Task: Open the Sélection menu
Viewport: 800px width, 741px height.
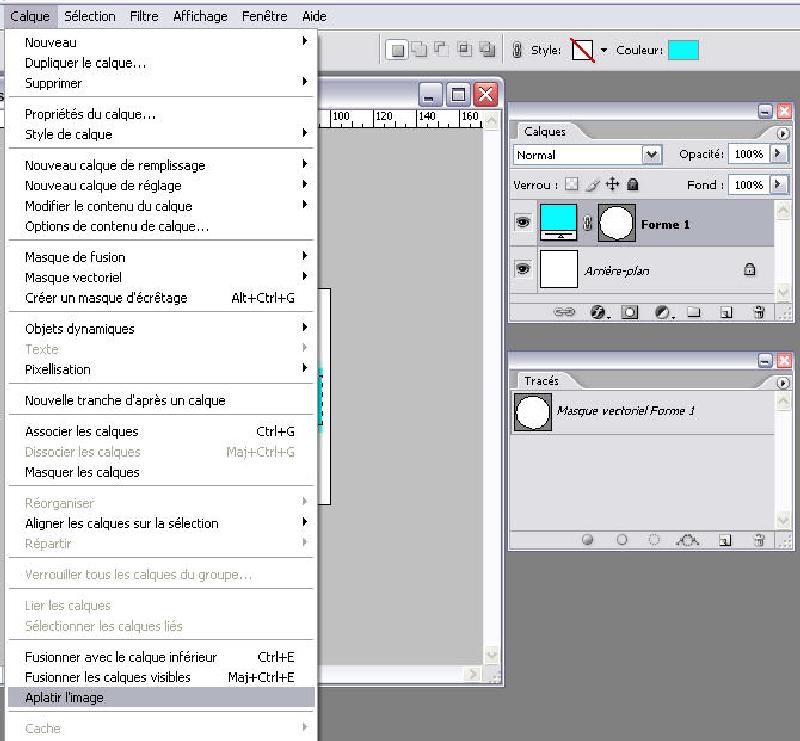Action: click(x=90, y=16)
